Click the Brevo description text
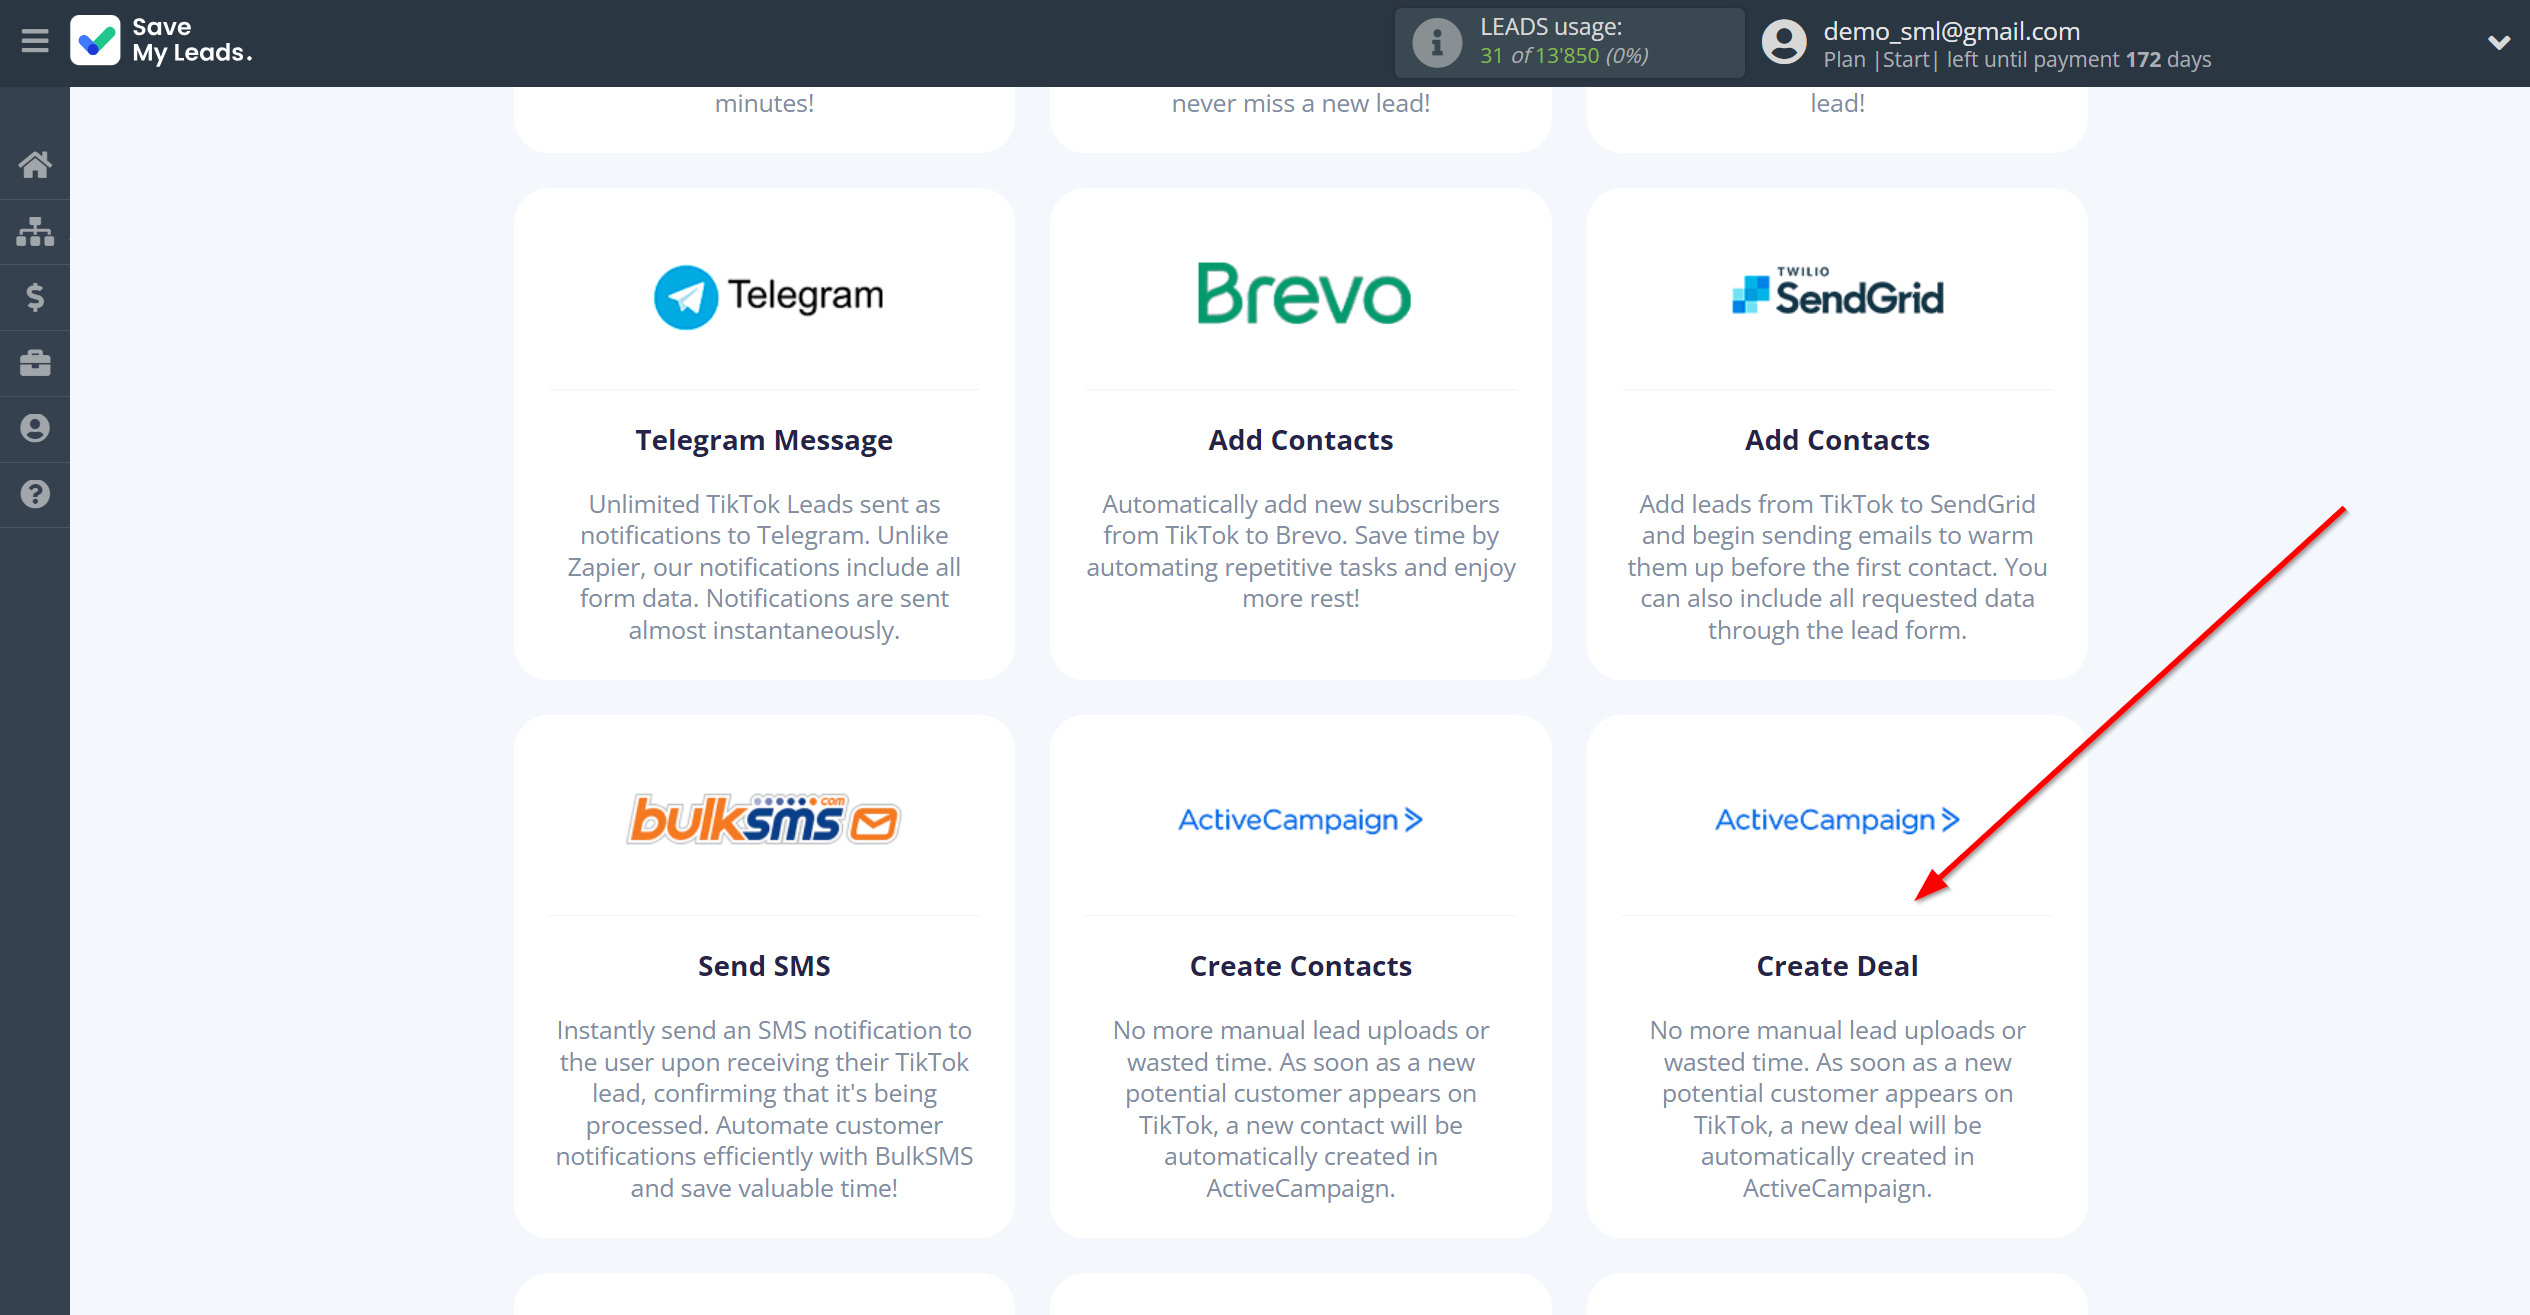Viewport: 2530px width, 1315px height. coord(1300,551)
